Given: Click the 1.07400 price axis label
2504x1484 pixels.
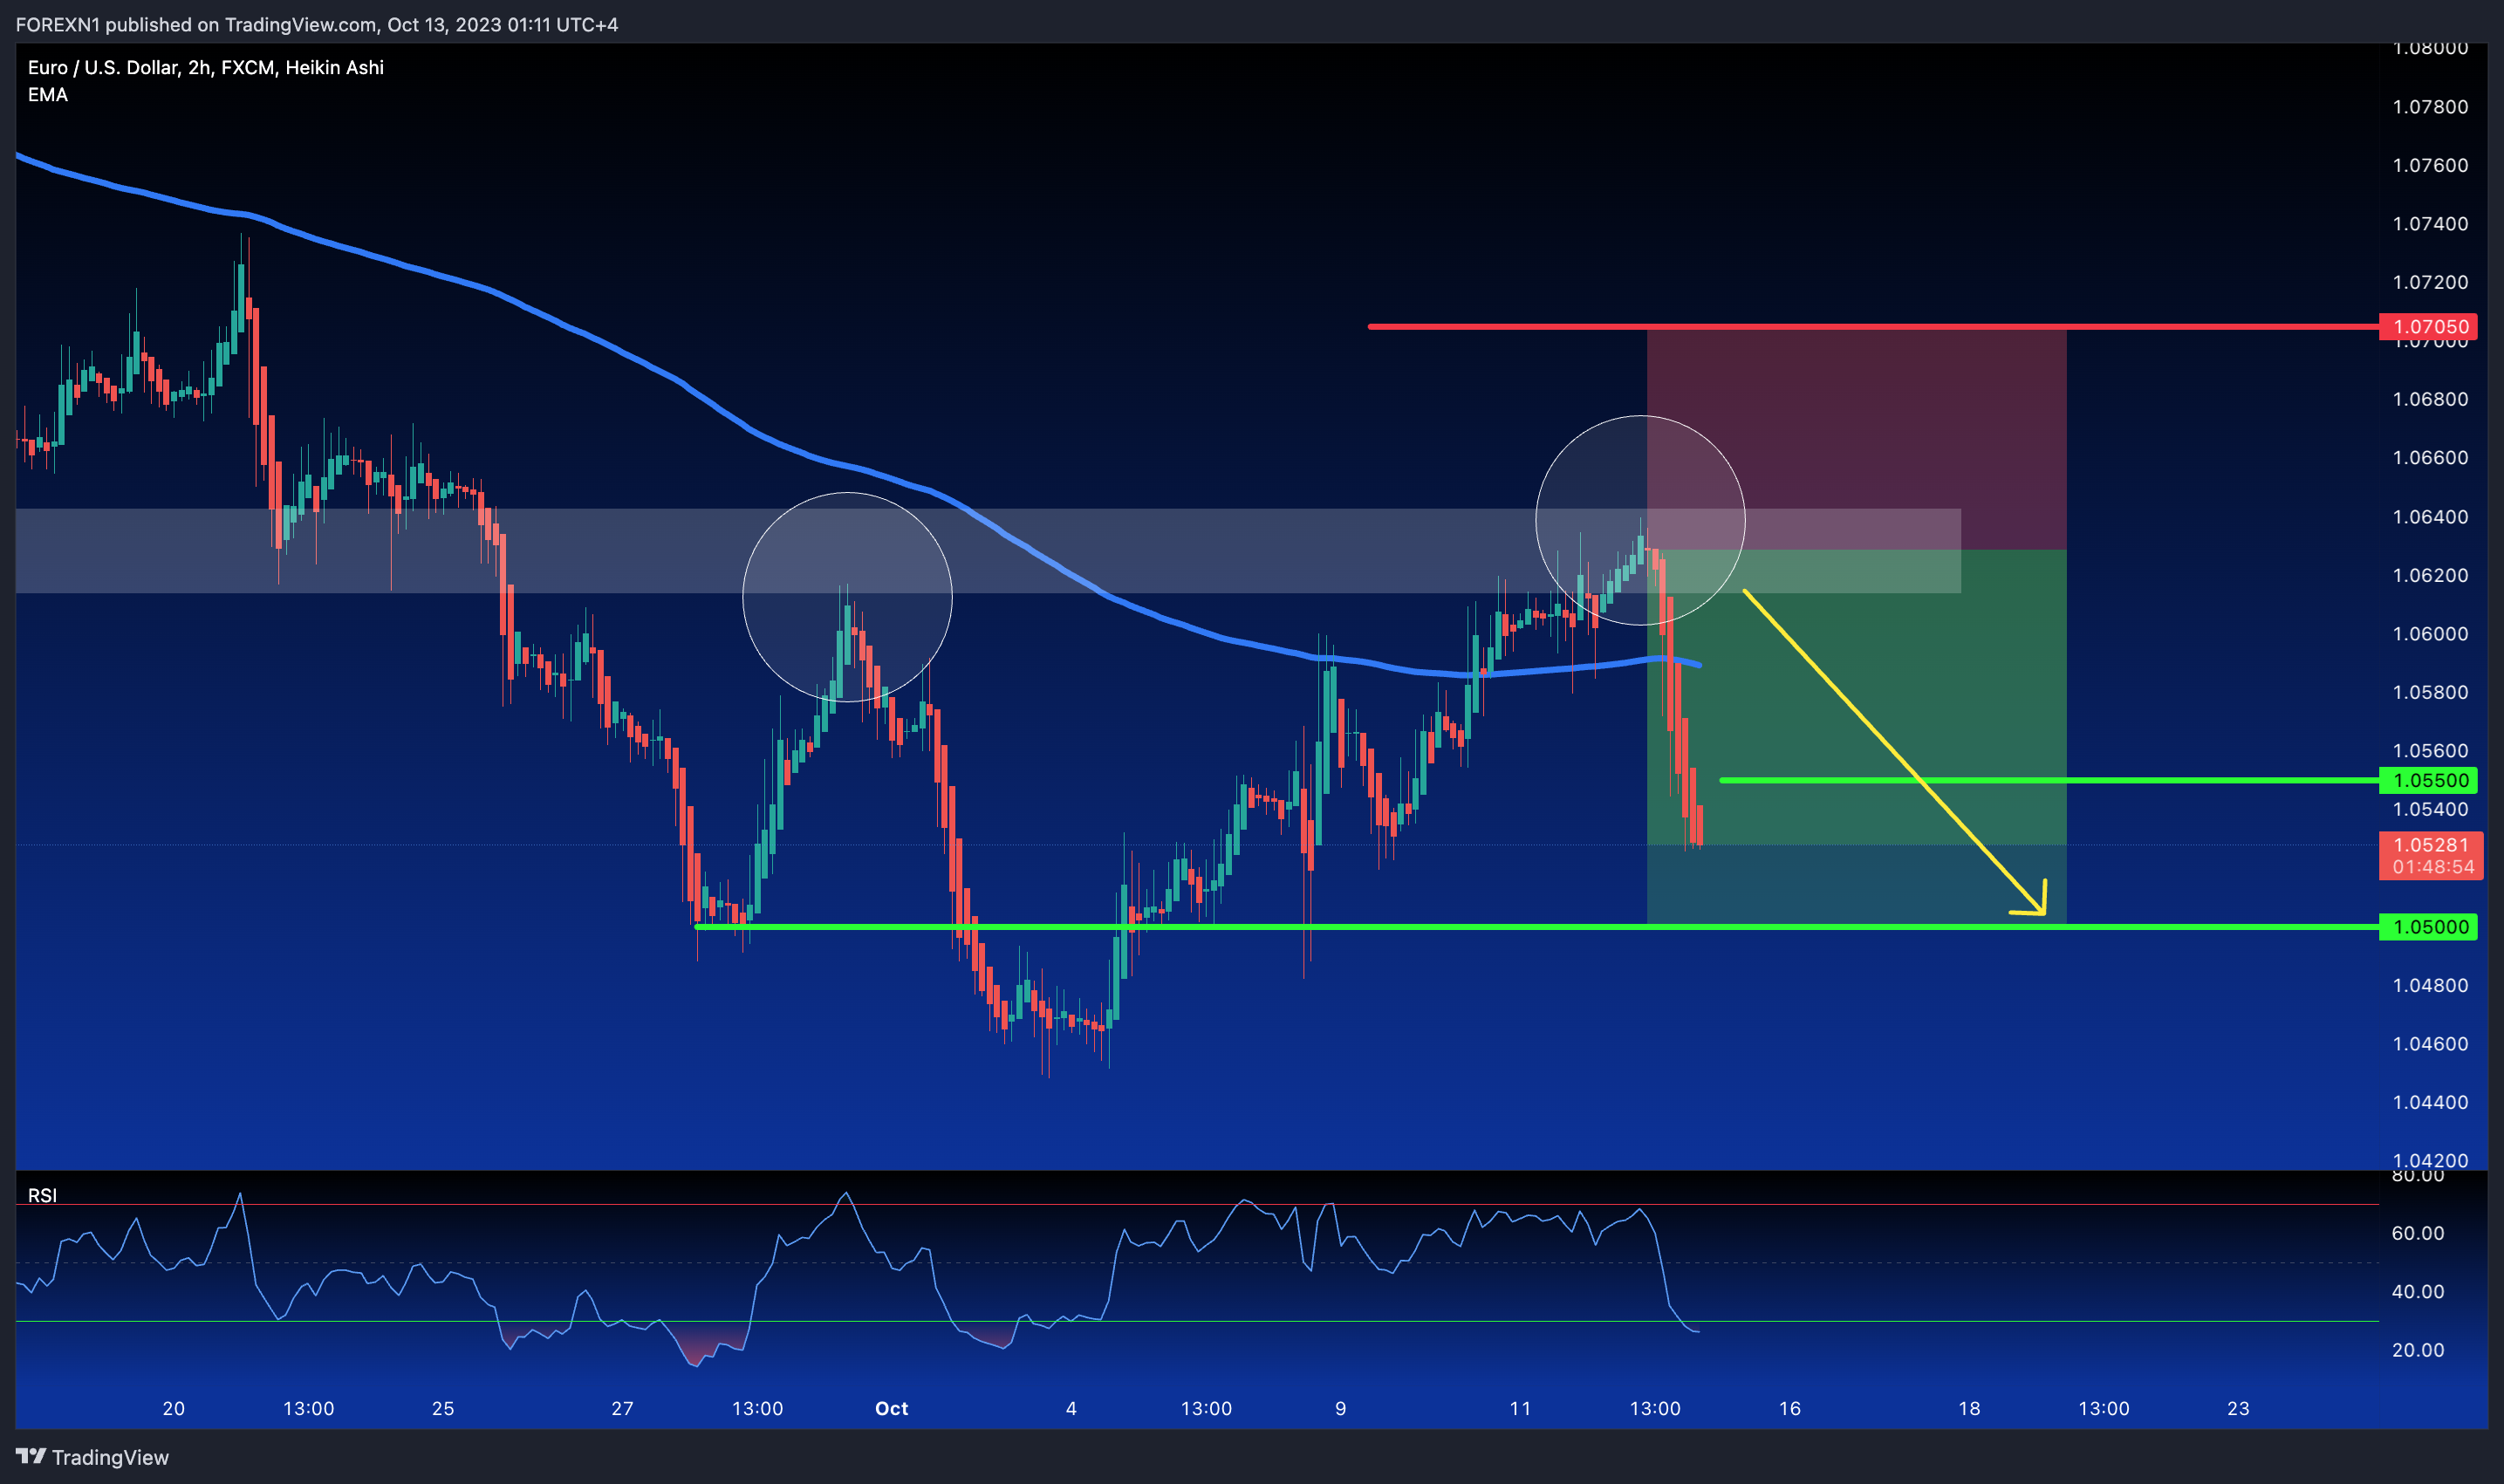Looking at the screenshot, I should click(2430, 223).
